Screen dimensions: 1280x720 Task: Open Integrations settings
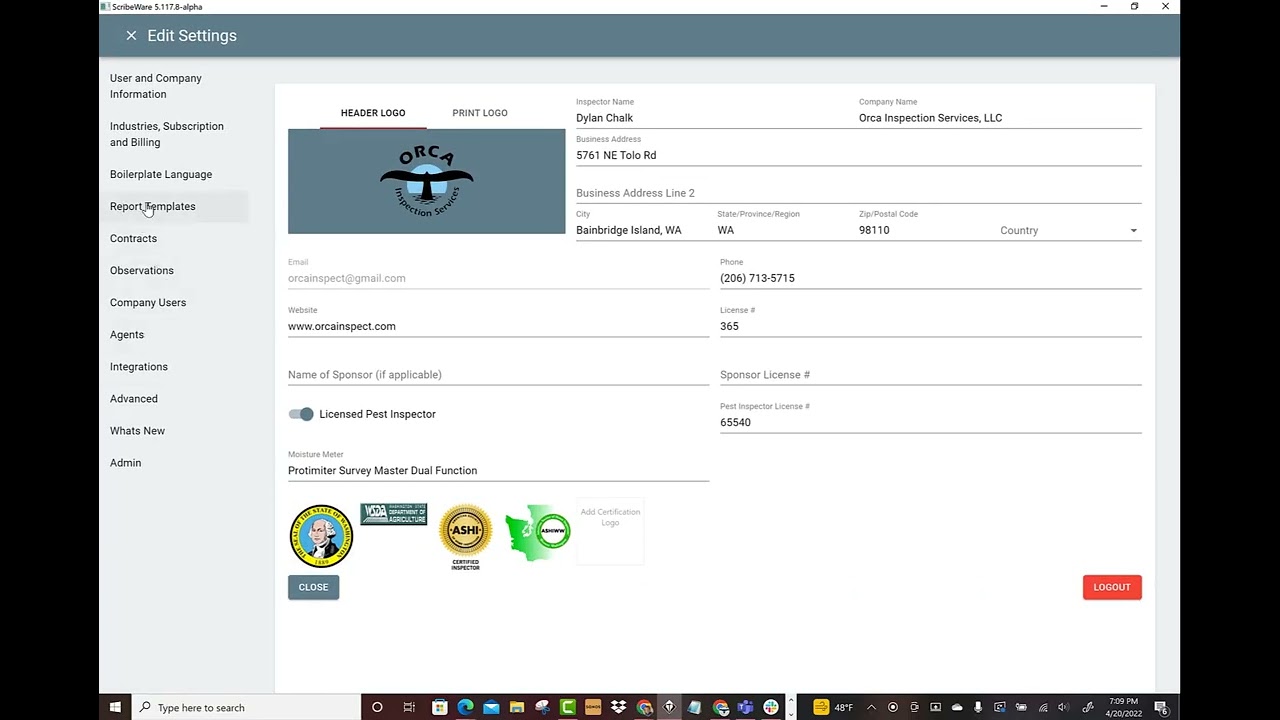[139, 366]
